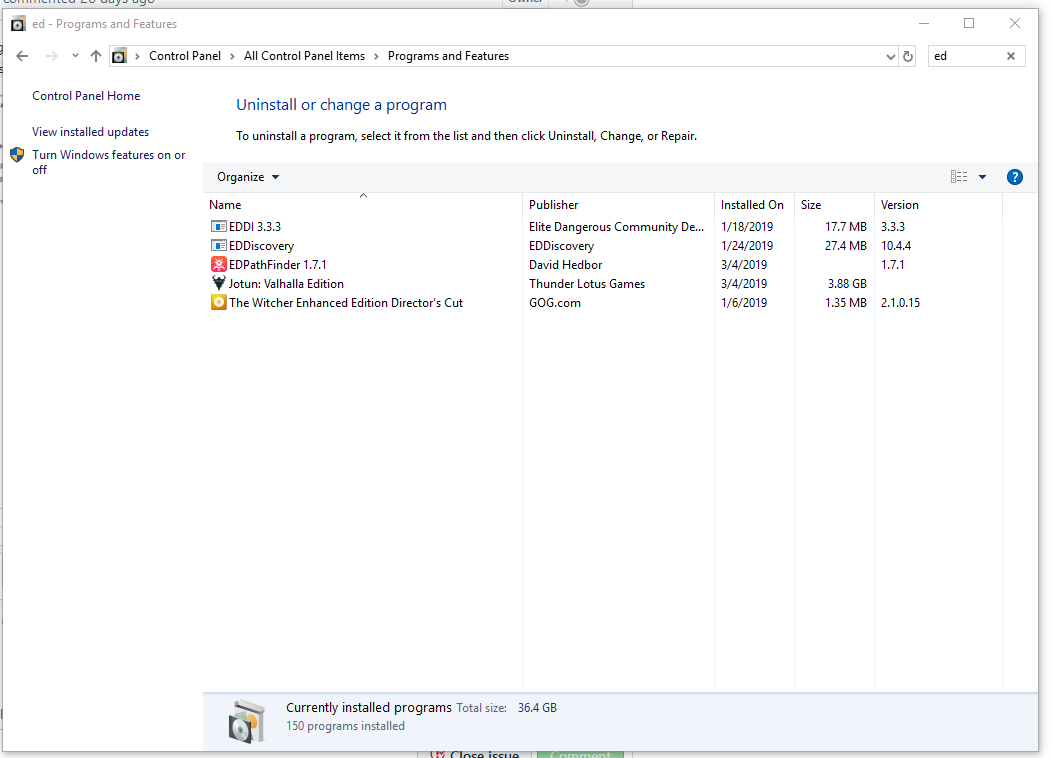Click the 27.4 MB size value
This screenshot has height=758, width=1052.
(x=845, y=246)
